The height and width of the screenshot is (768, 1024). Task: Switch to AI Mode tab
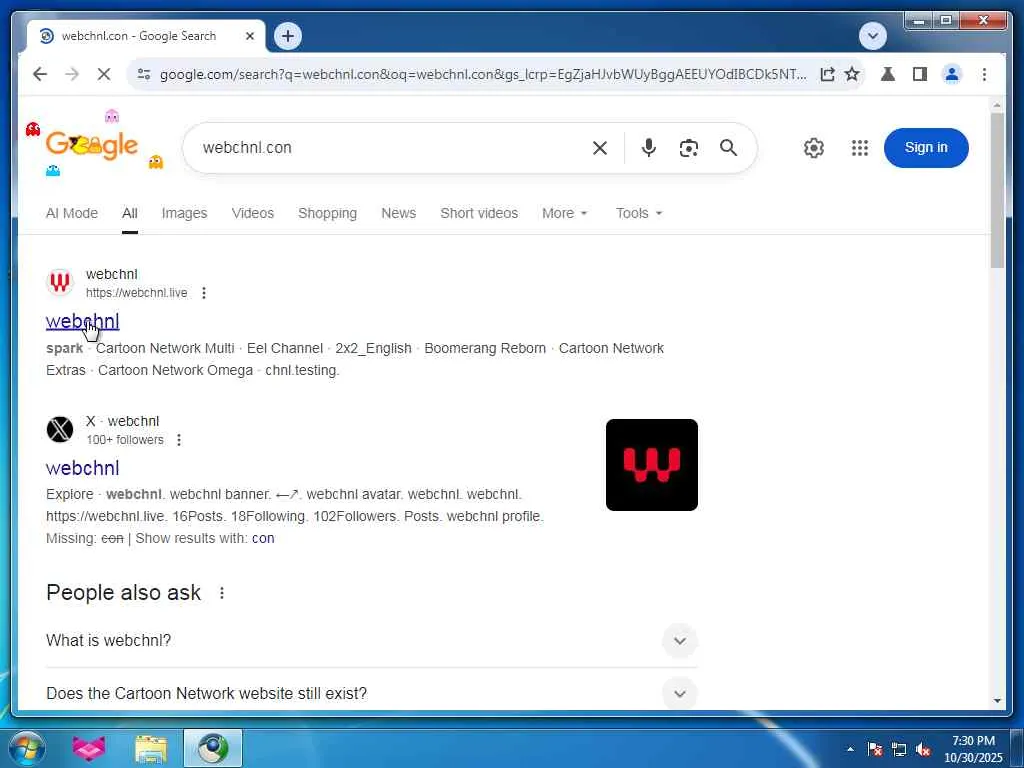click(x=72, y=214)
